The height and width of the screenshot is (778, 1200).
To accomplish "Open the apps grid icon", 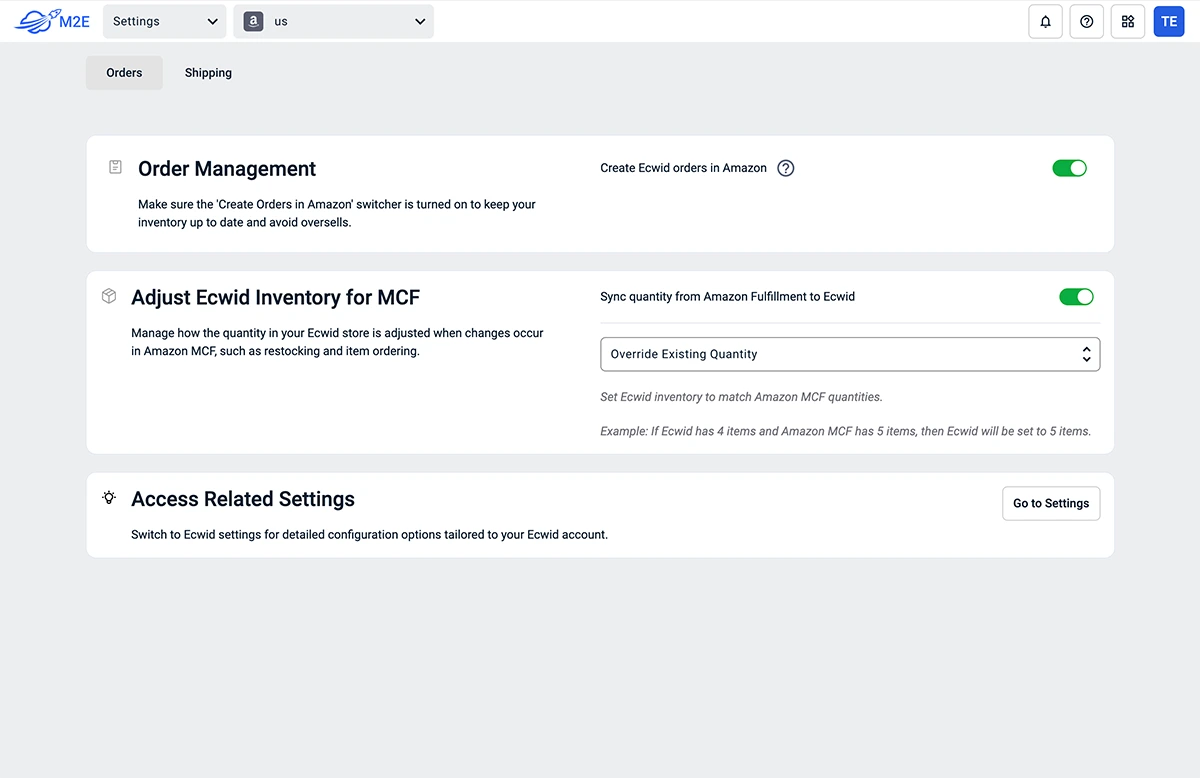I will pos(1128,22).
